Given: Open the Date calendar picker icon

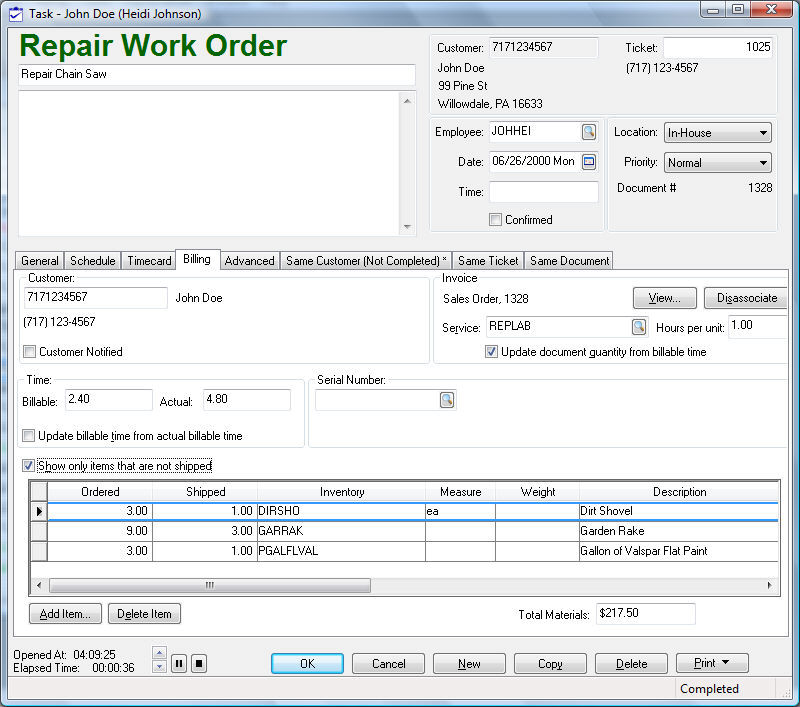Looking at the screenshot, I should tap(588, 161).
